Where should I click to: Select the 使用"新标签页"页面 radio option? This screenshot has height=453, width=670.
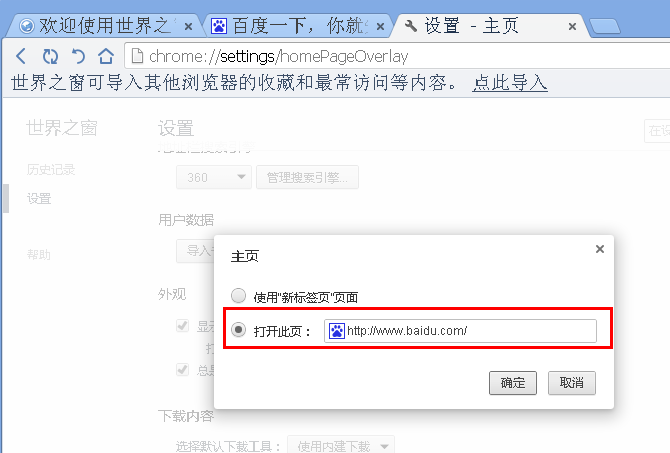point(238,296)
